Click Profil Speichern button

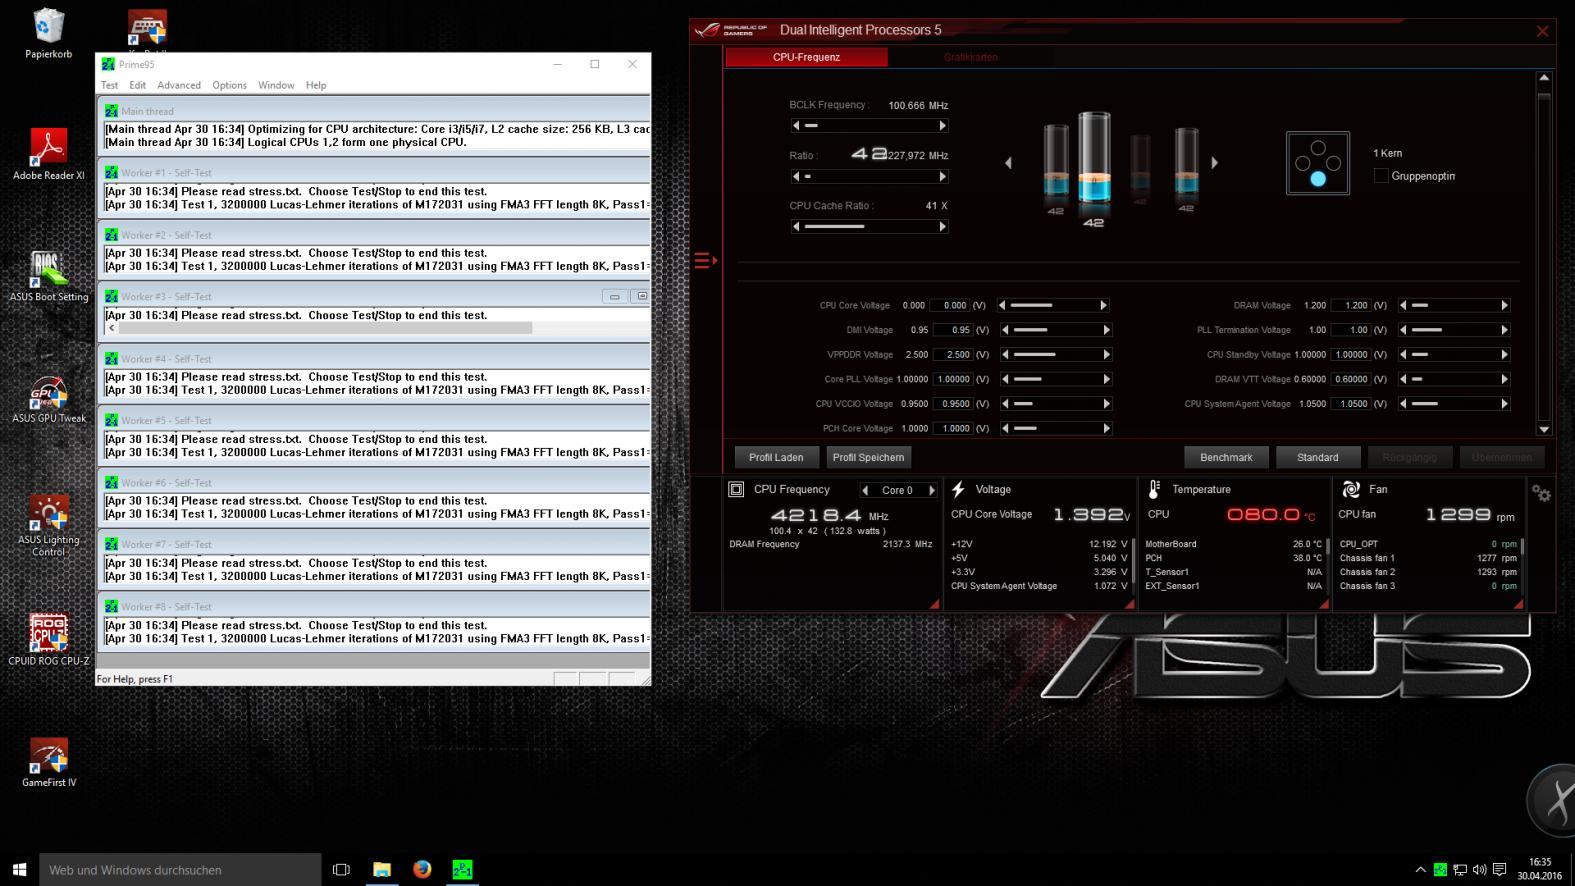click(x=868, y=457)
